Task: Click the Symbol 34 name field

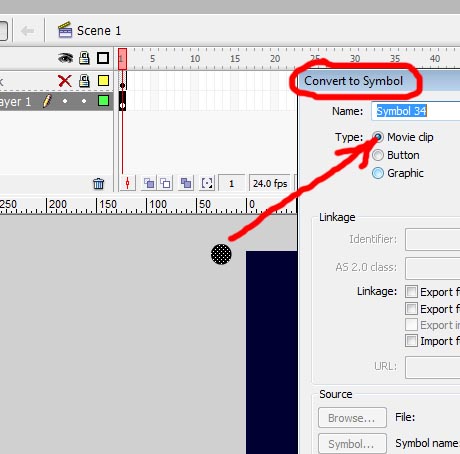Action: click(415, 111)
